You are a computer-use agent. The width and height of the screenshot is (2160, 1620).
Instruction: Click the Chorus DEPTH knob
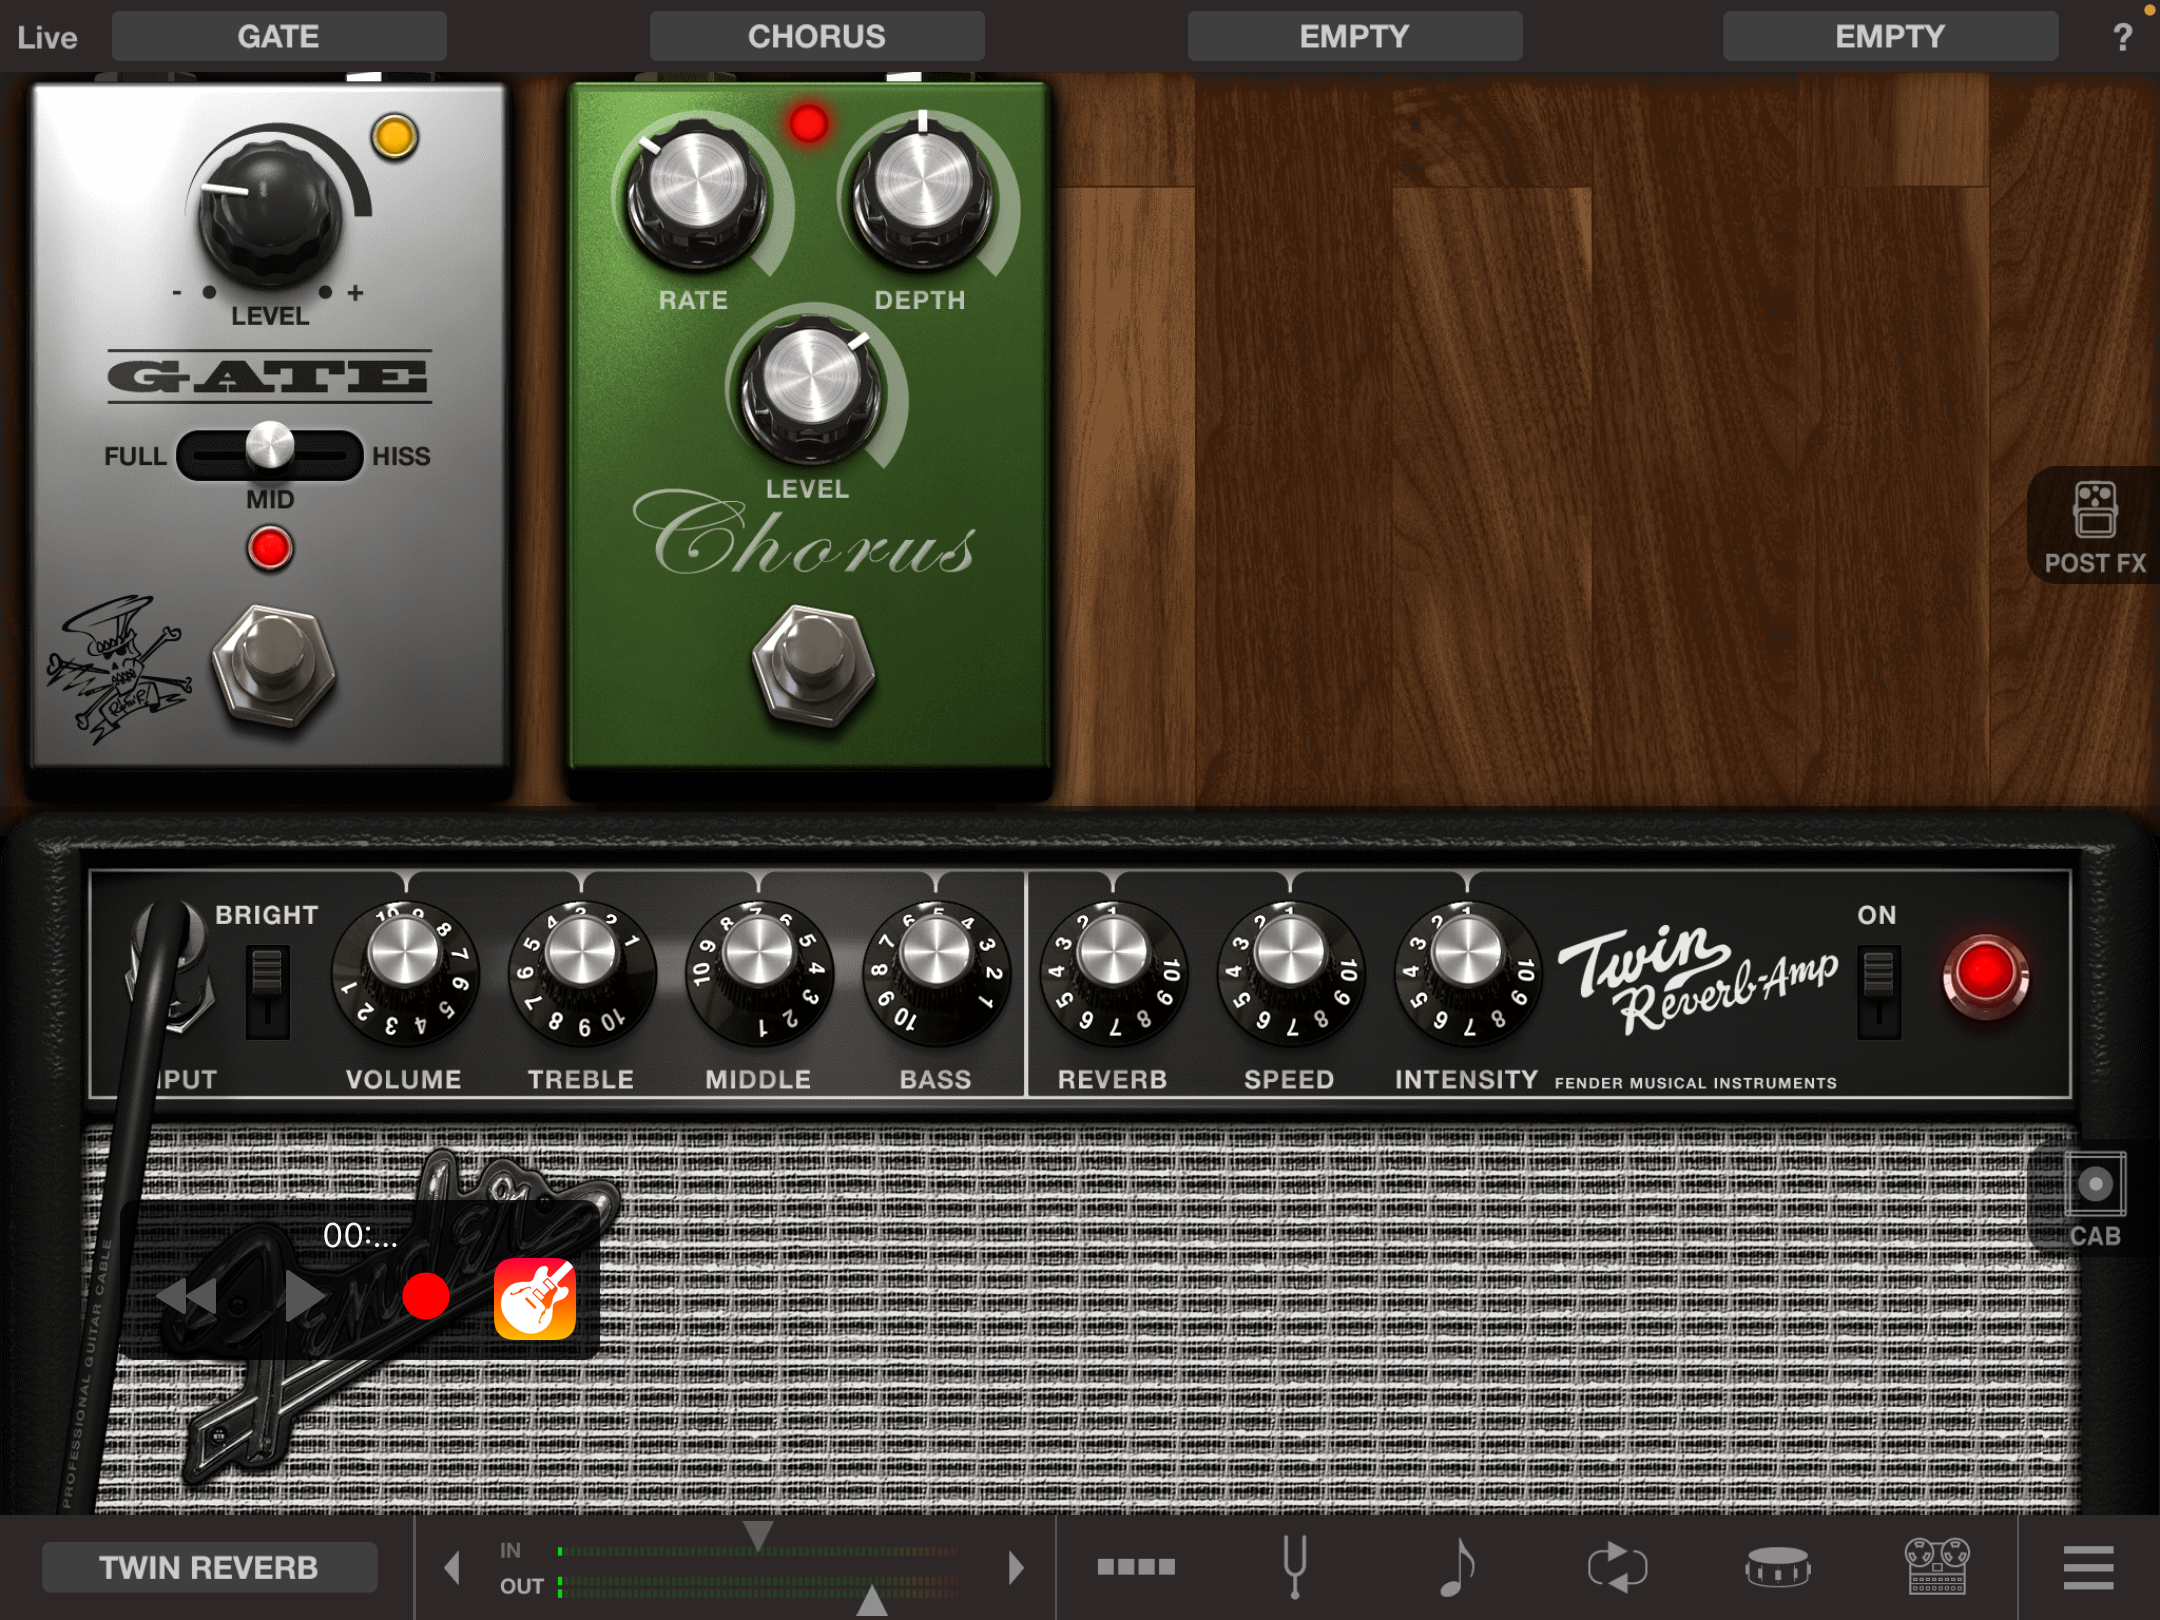(923, 196)
